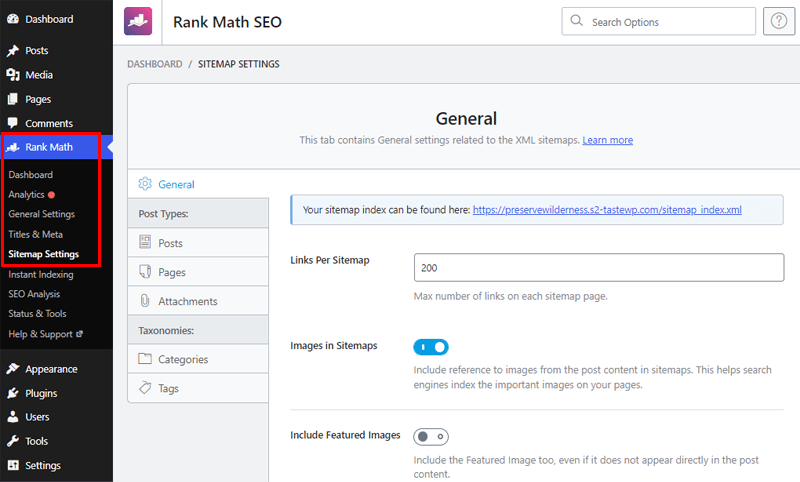Click the Search Options field

click(659, 21)
